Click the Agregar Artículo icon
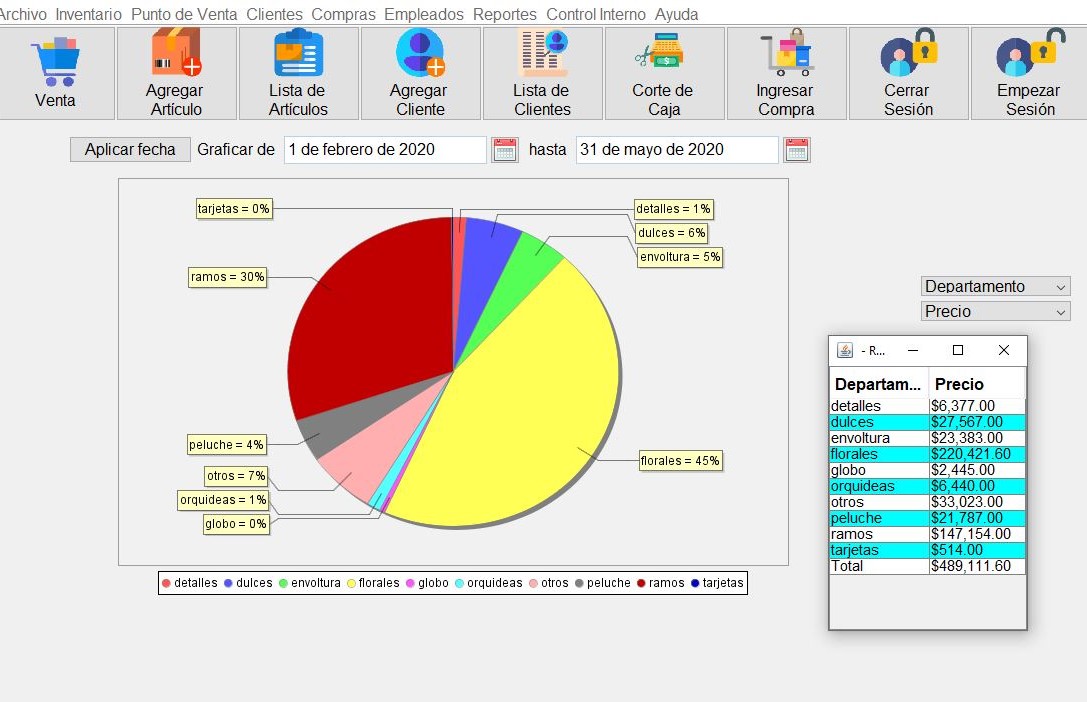Screen dimensions: 1087x702 click(176, 54)
